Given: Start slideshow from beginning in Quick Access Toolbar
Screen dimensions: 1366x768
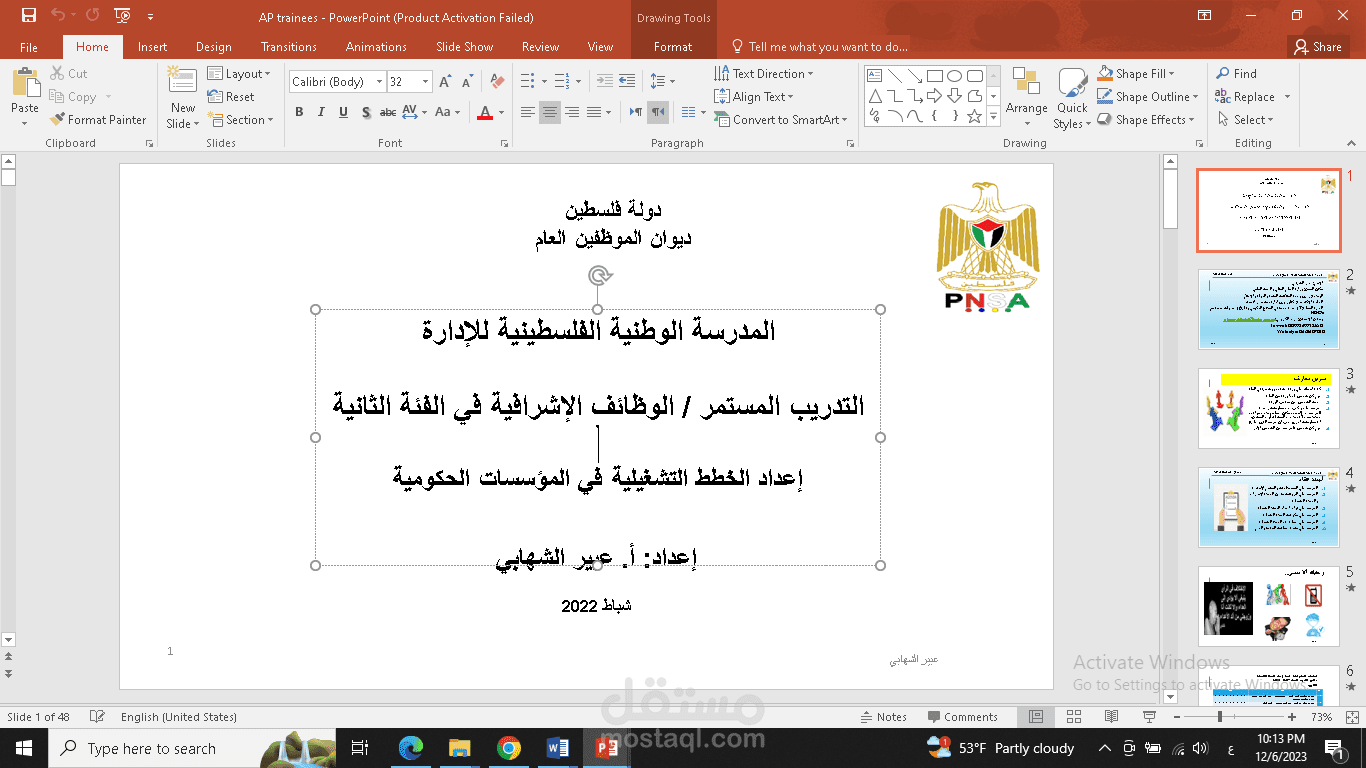Looking at the screenshot, I should (122, 16).
